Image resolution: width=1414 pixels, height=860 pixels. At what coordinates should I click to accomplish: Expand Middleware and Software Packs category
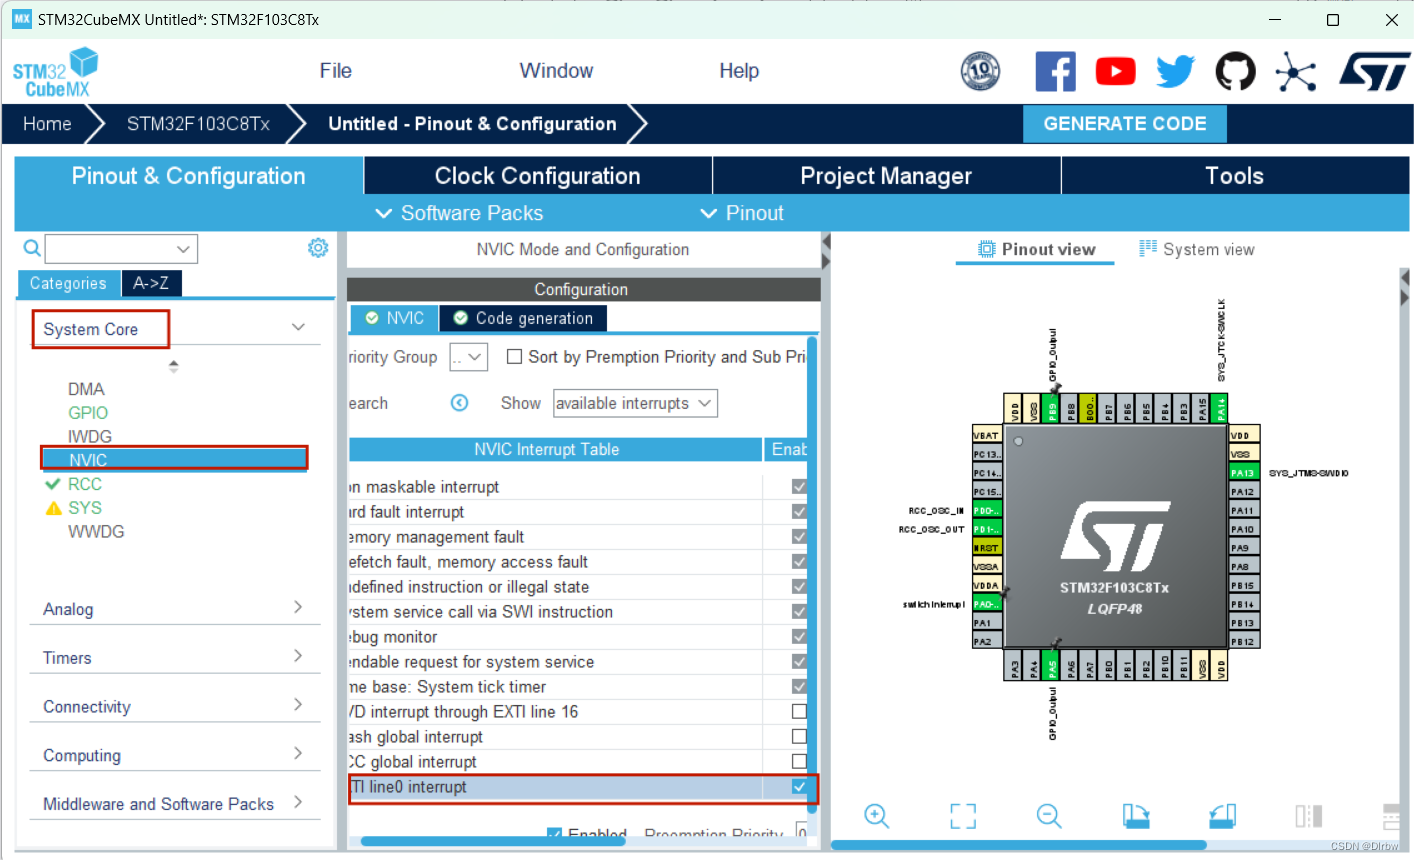[x=298, y=802]
